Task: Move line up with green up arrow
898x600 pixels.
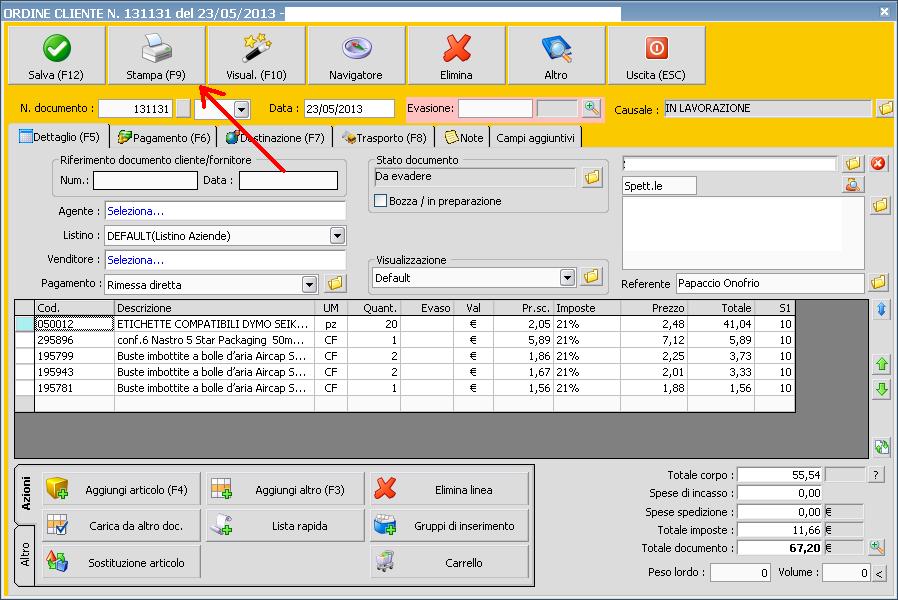Action: (x=881, y=364)
